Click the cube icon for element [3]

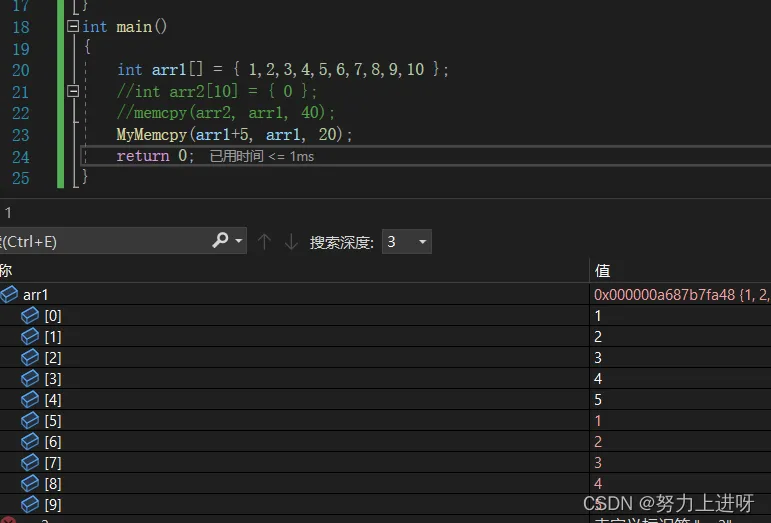(x=30, y=378)
